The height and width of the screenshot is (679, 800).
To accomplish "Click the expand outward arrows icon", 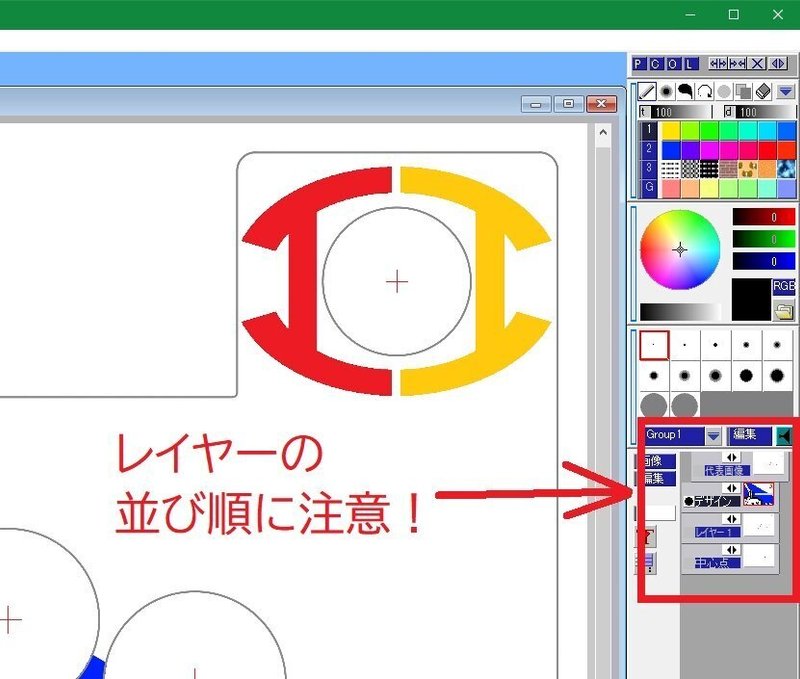I will point(718,64).
